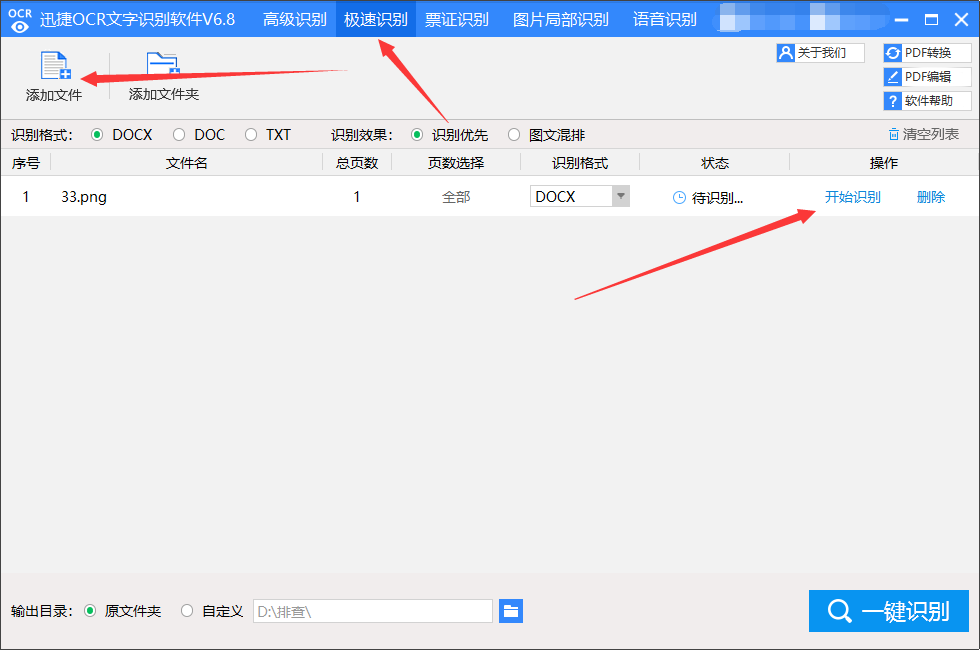Expand the DOCX format dropdown for 33.png

click(621, 196)
